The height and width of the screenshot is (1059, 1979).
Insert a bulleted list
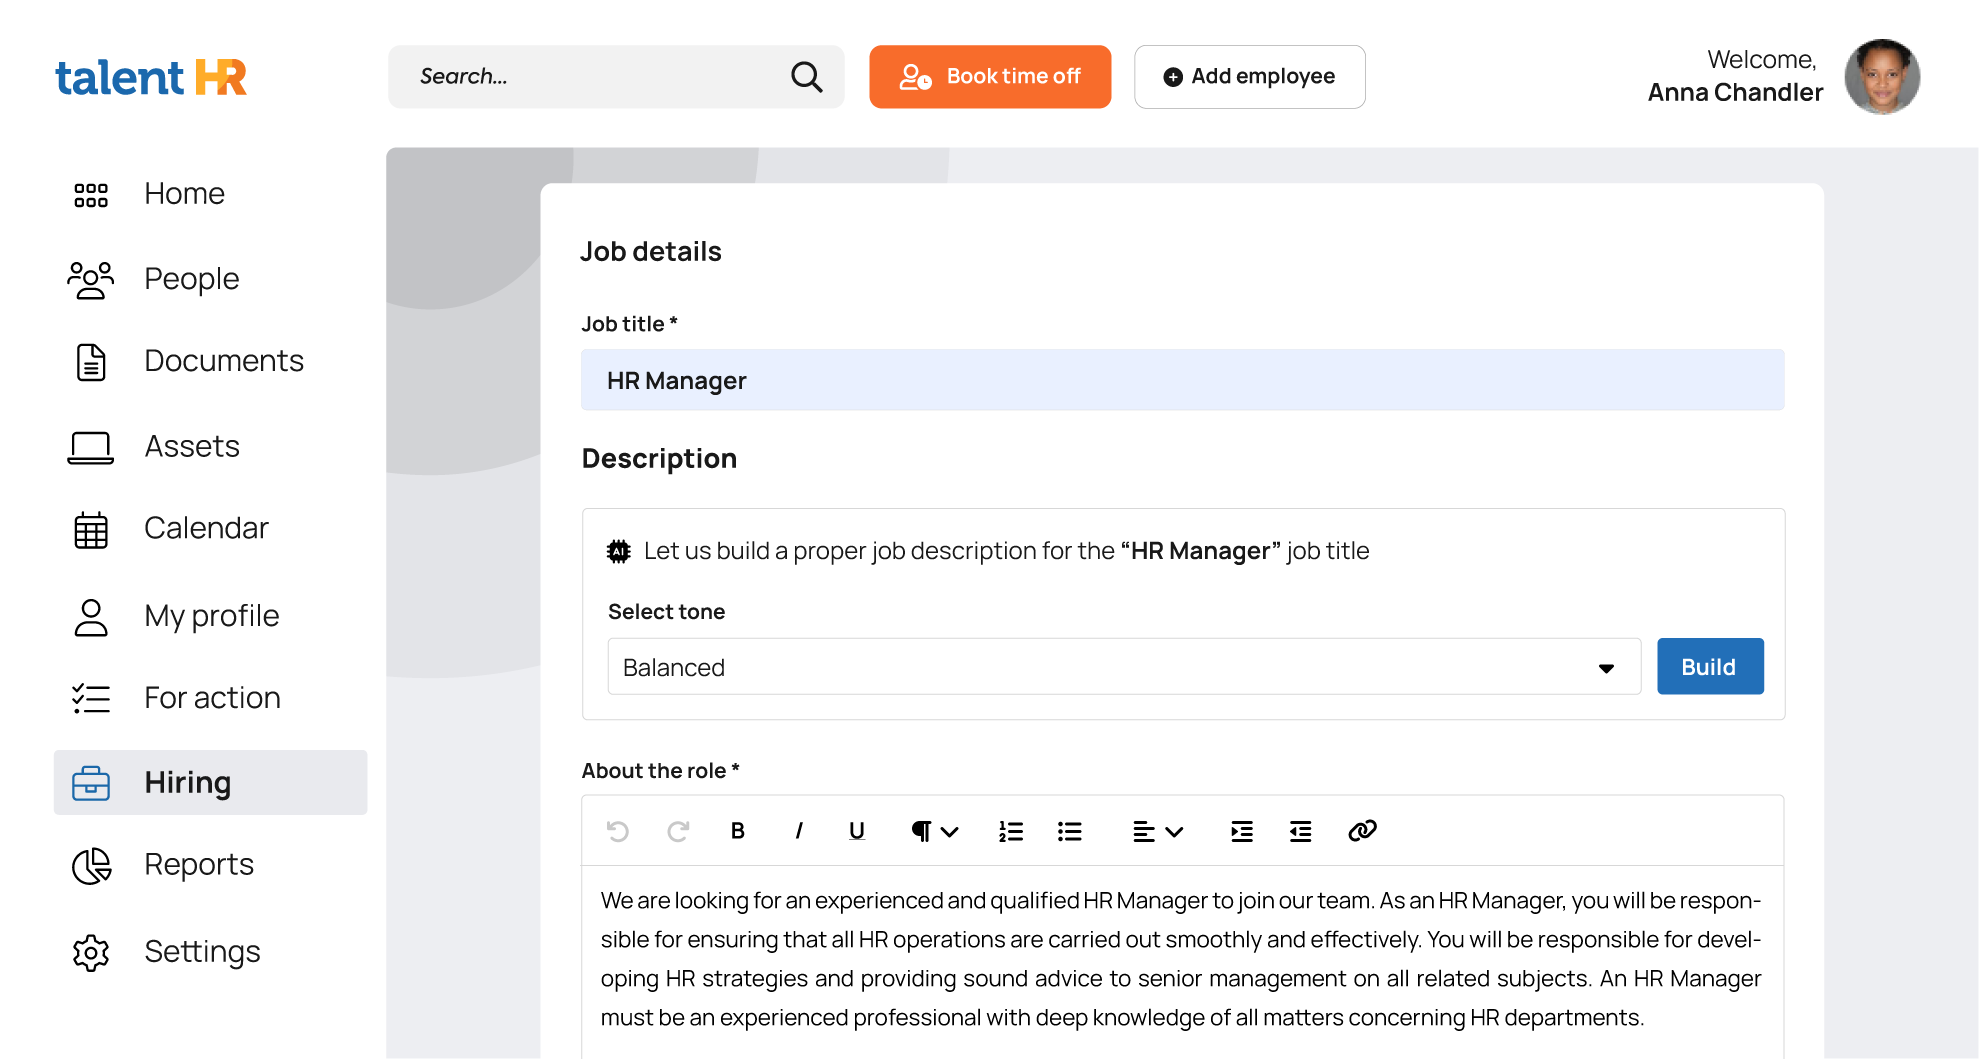pyautogui.click(x=1070, y=831)
